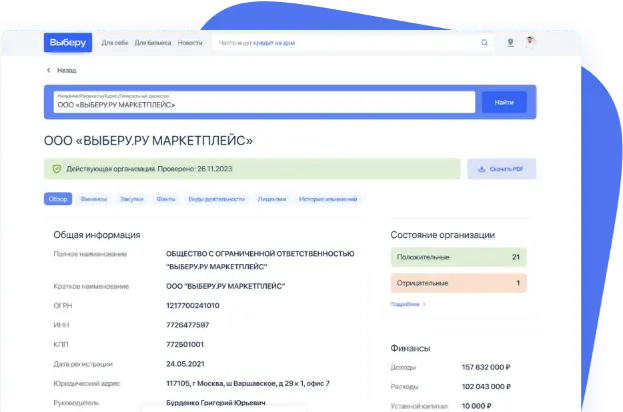Open the Виды деятельности tab
The image size is (623, 412).
coord(216,199)
